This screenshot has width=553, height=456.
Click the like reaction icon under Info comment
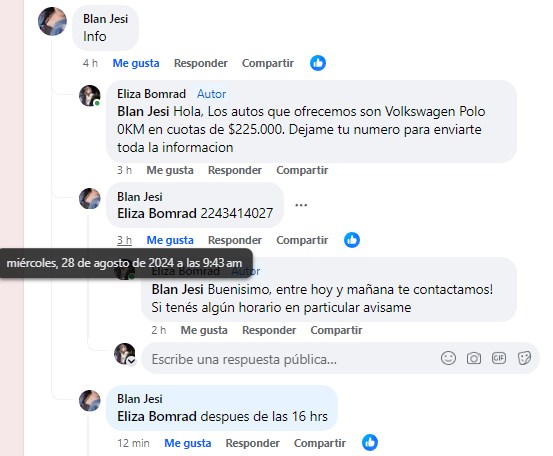tap(318, 63)
